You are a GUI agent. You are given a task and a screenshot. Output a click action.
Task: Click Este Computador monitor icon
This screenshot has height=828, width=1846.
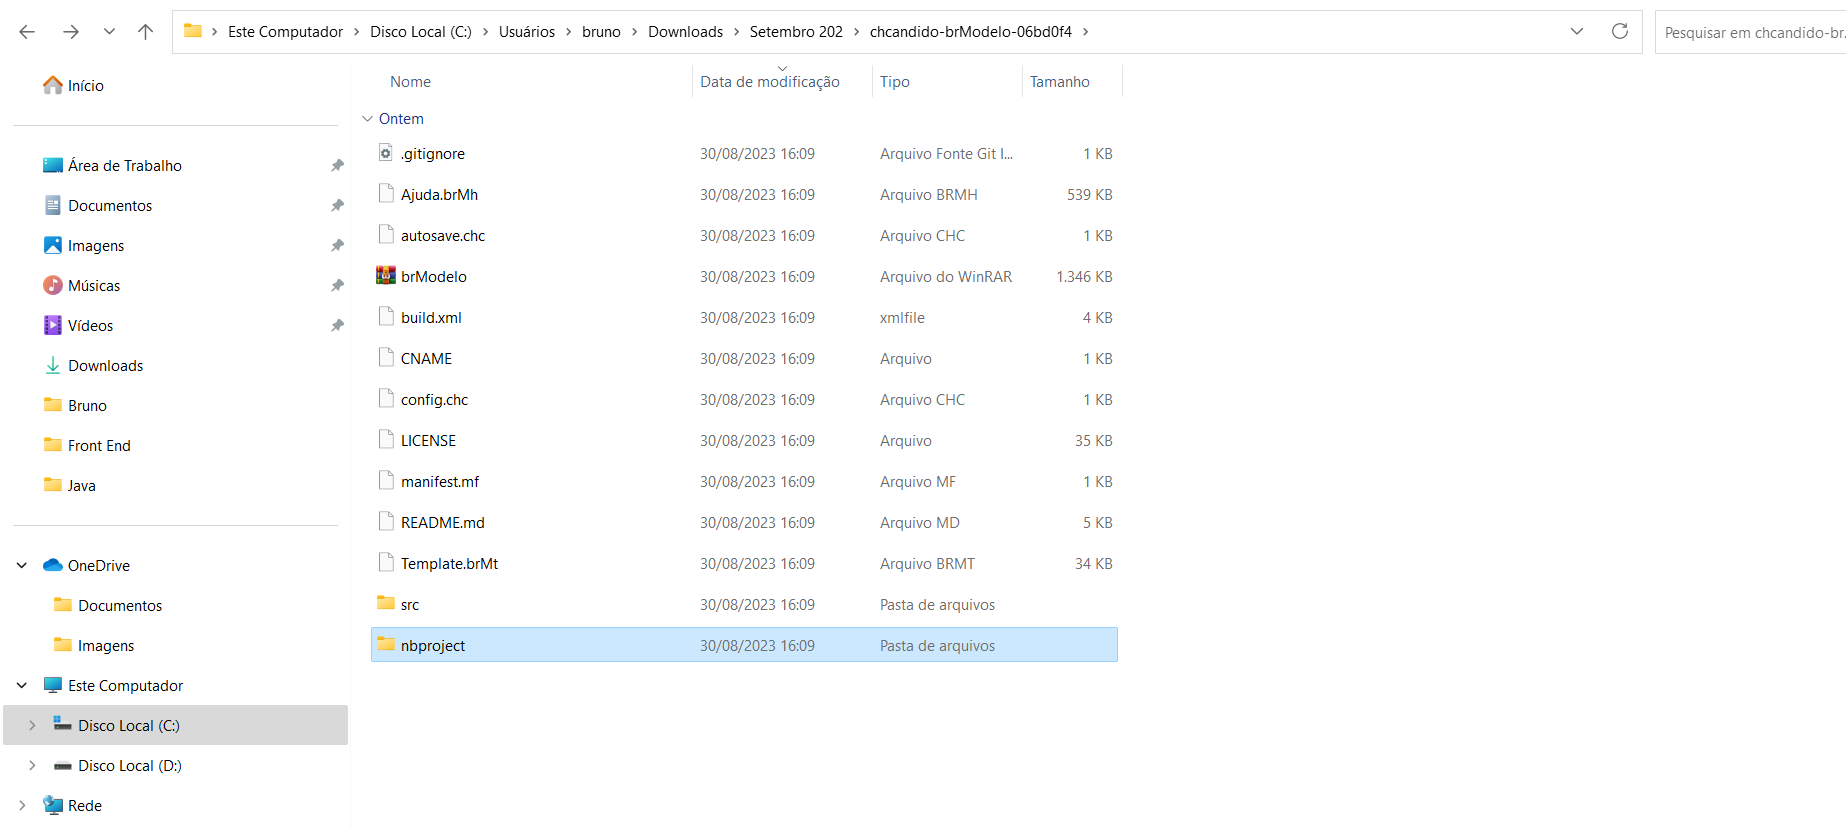[53, 685]
